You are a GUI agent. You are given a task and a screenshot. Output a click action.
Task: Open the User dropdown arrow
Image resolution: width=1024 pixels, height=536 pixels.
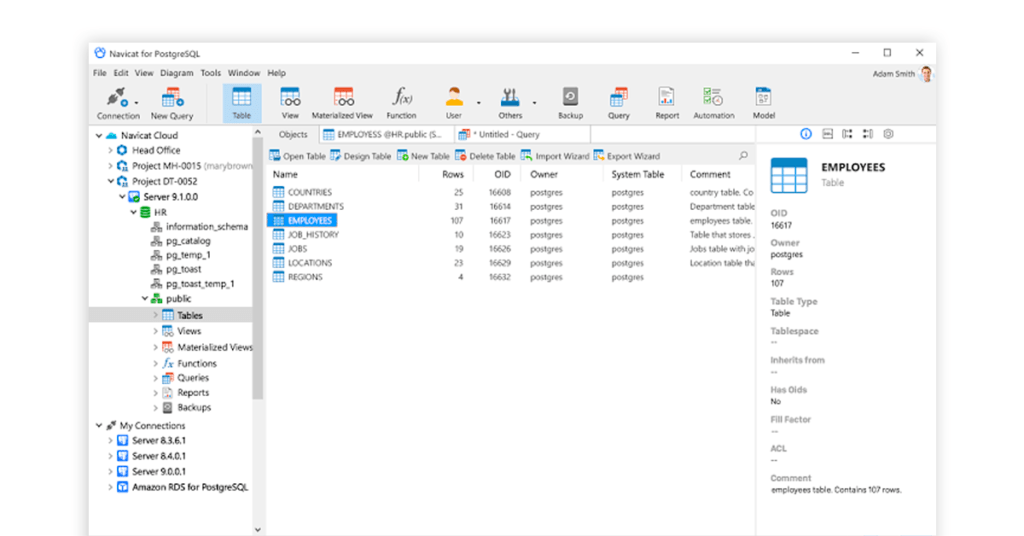[479, 103]
